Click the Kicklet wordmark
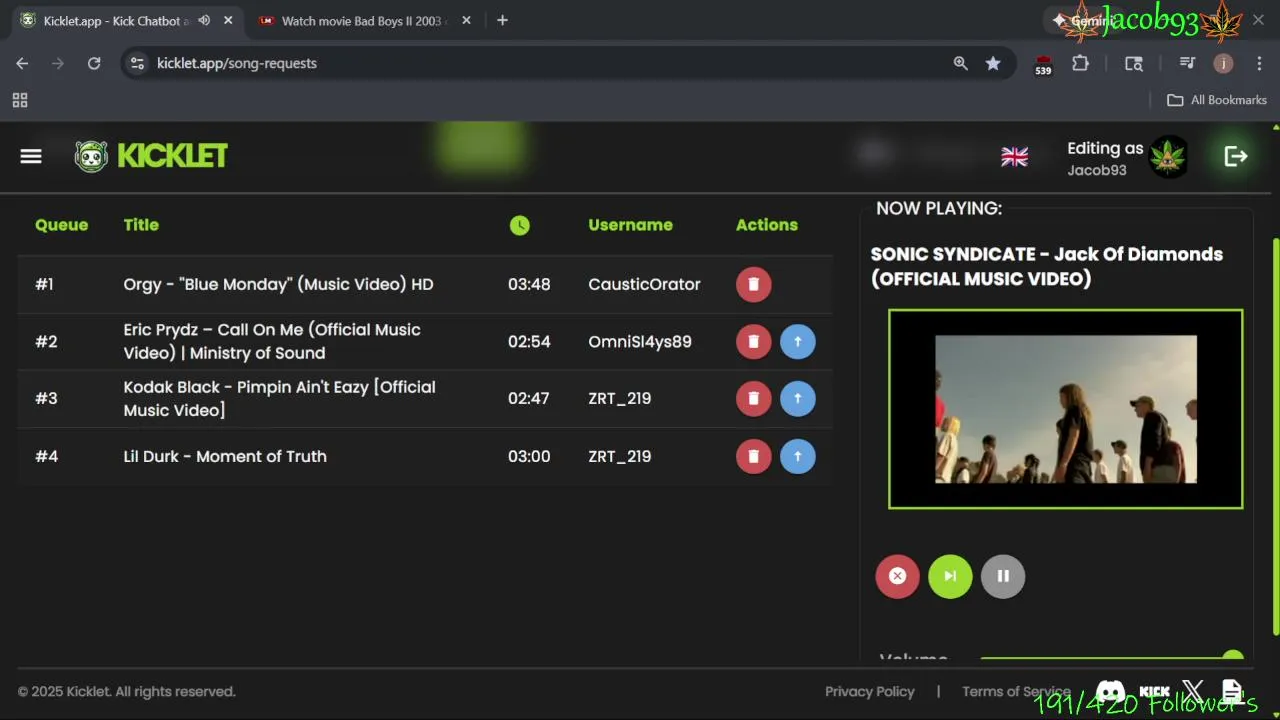The width and height of the screenshot is (1280, 720). pyautogui.click(x=173, y=156)
